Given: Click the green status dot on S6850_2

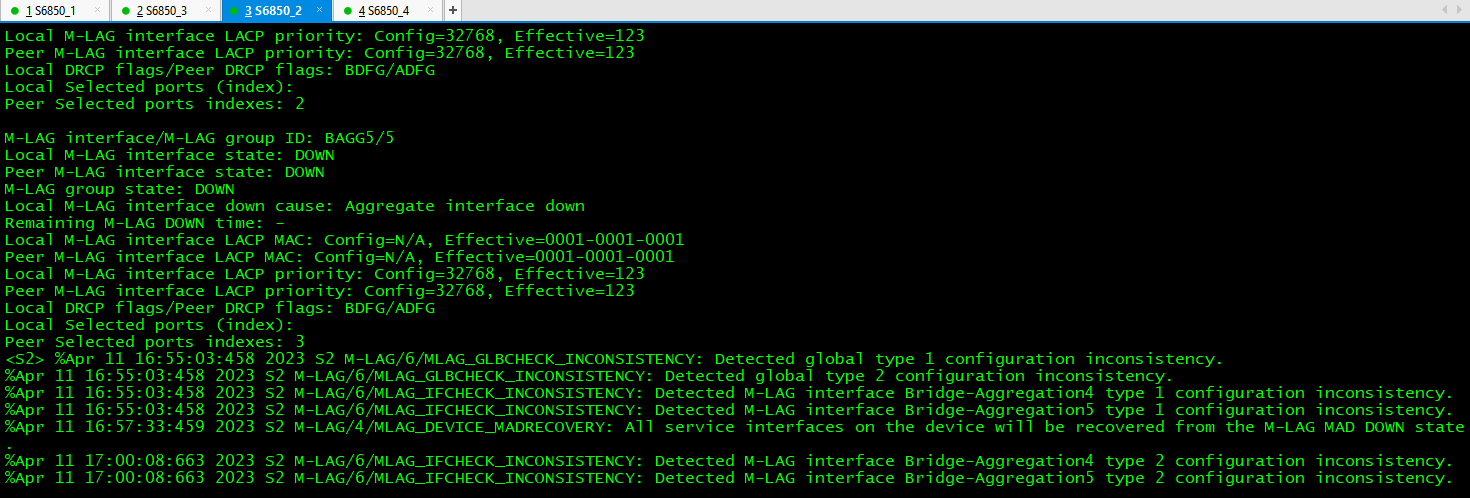Looking at the screenshot, I should click(x=236, y=11).
